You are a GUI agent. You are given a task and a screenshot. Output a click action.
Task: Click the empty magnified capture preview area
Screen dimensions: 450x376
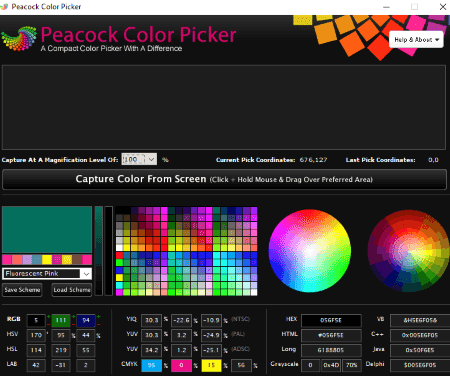click(x=224, y=107)
